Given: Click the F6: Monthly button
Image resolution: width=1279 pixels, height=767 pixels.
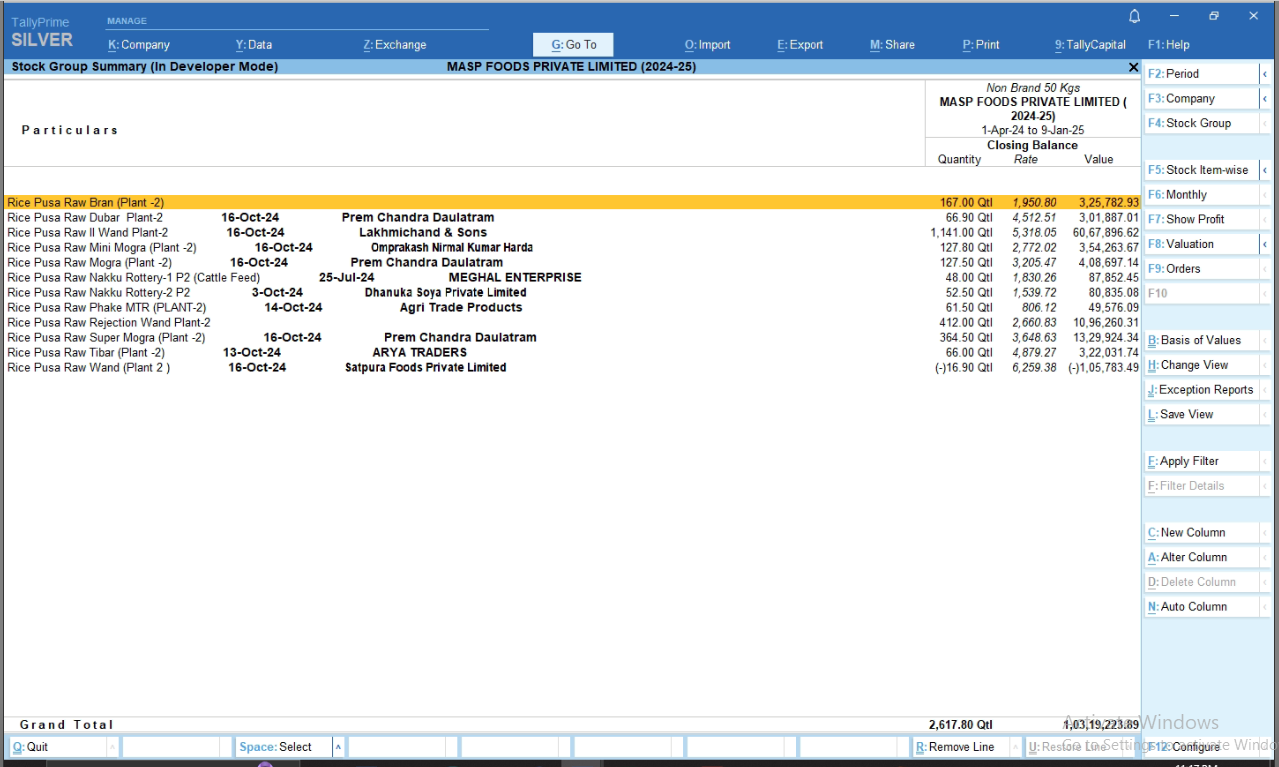Looking at the screenshot, I should click(x=1201, y=195).
